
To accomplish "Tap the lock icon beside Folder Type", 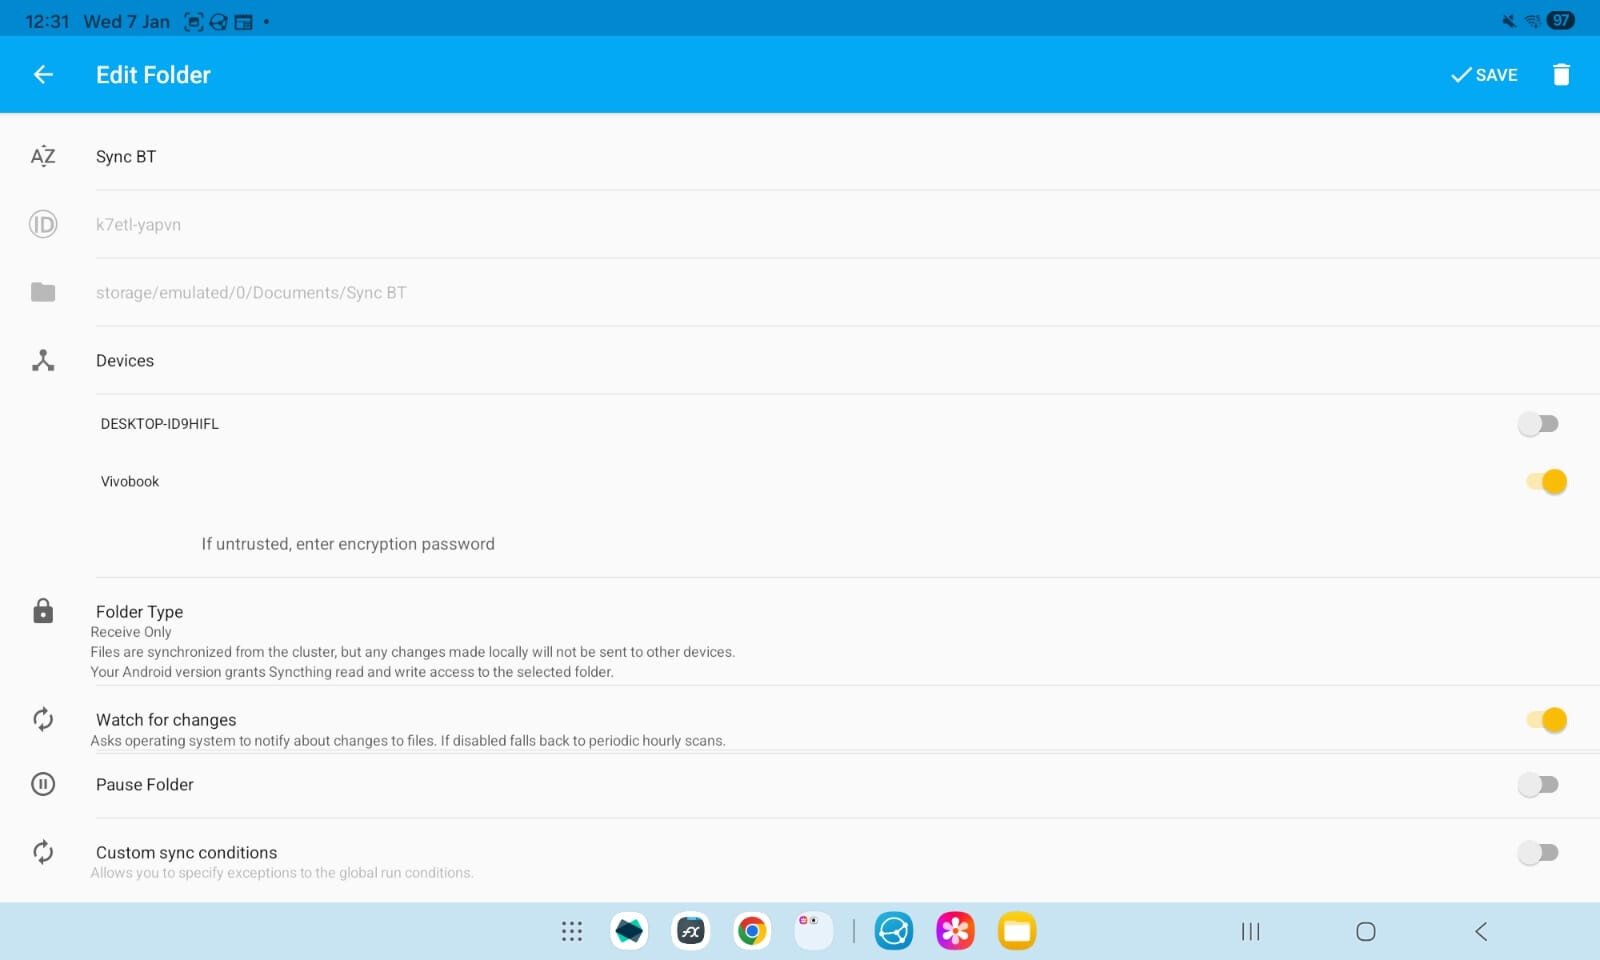I will click(x=43, y=611).
